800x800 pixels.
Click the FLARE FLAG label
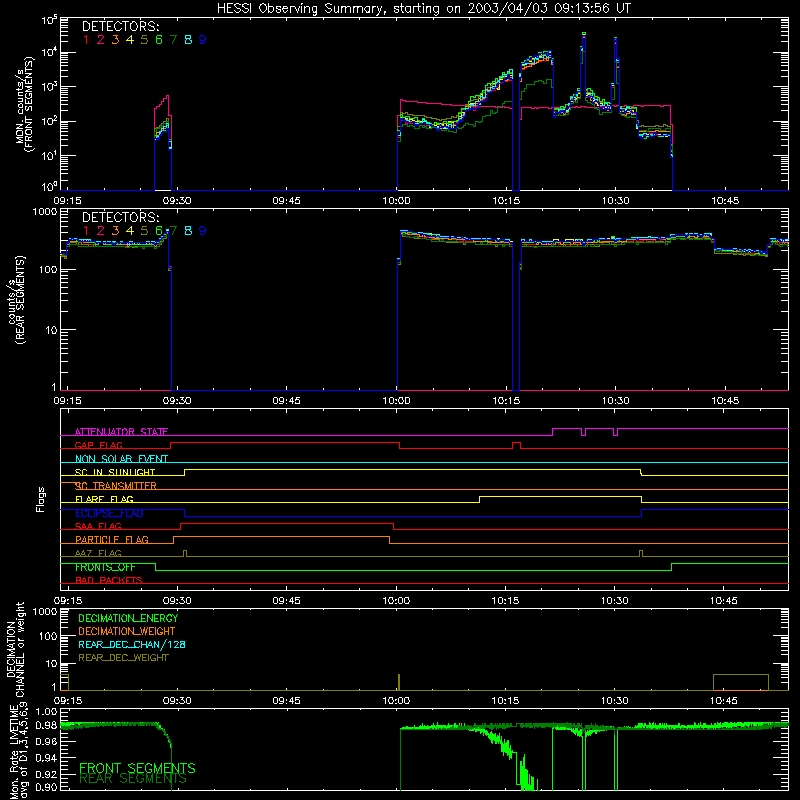tap(104, 499)
